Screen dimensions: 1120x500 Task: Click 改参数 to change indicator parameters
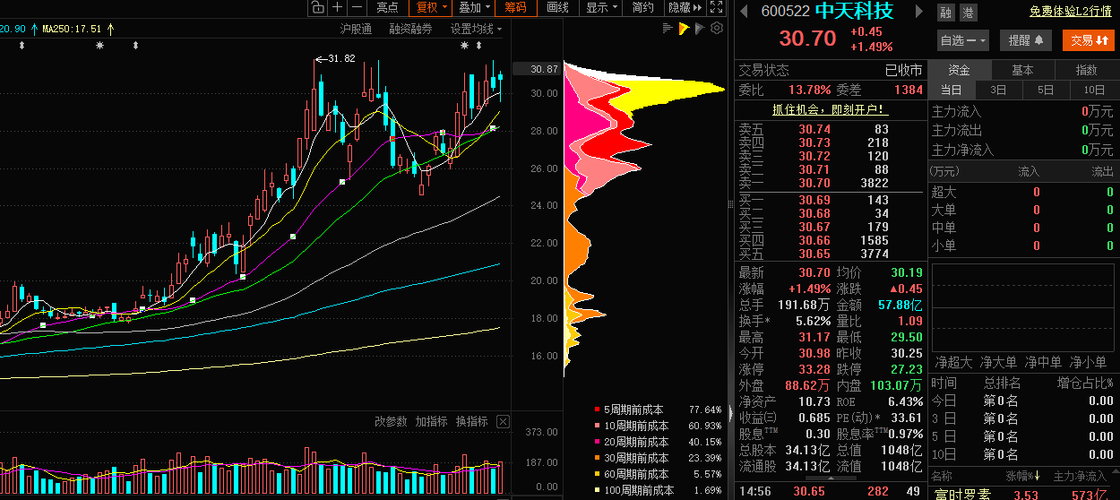391,421
